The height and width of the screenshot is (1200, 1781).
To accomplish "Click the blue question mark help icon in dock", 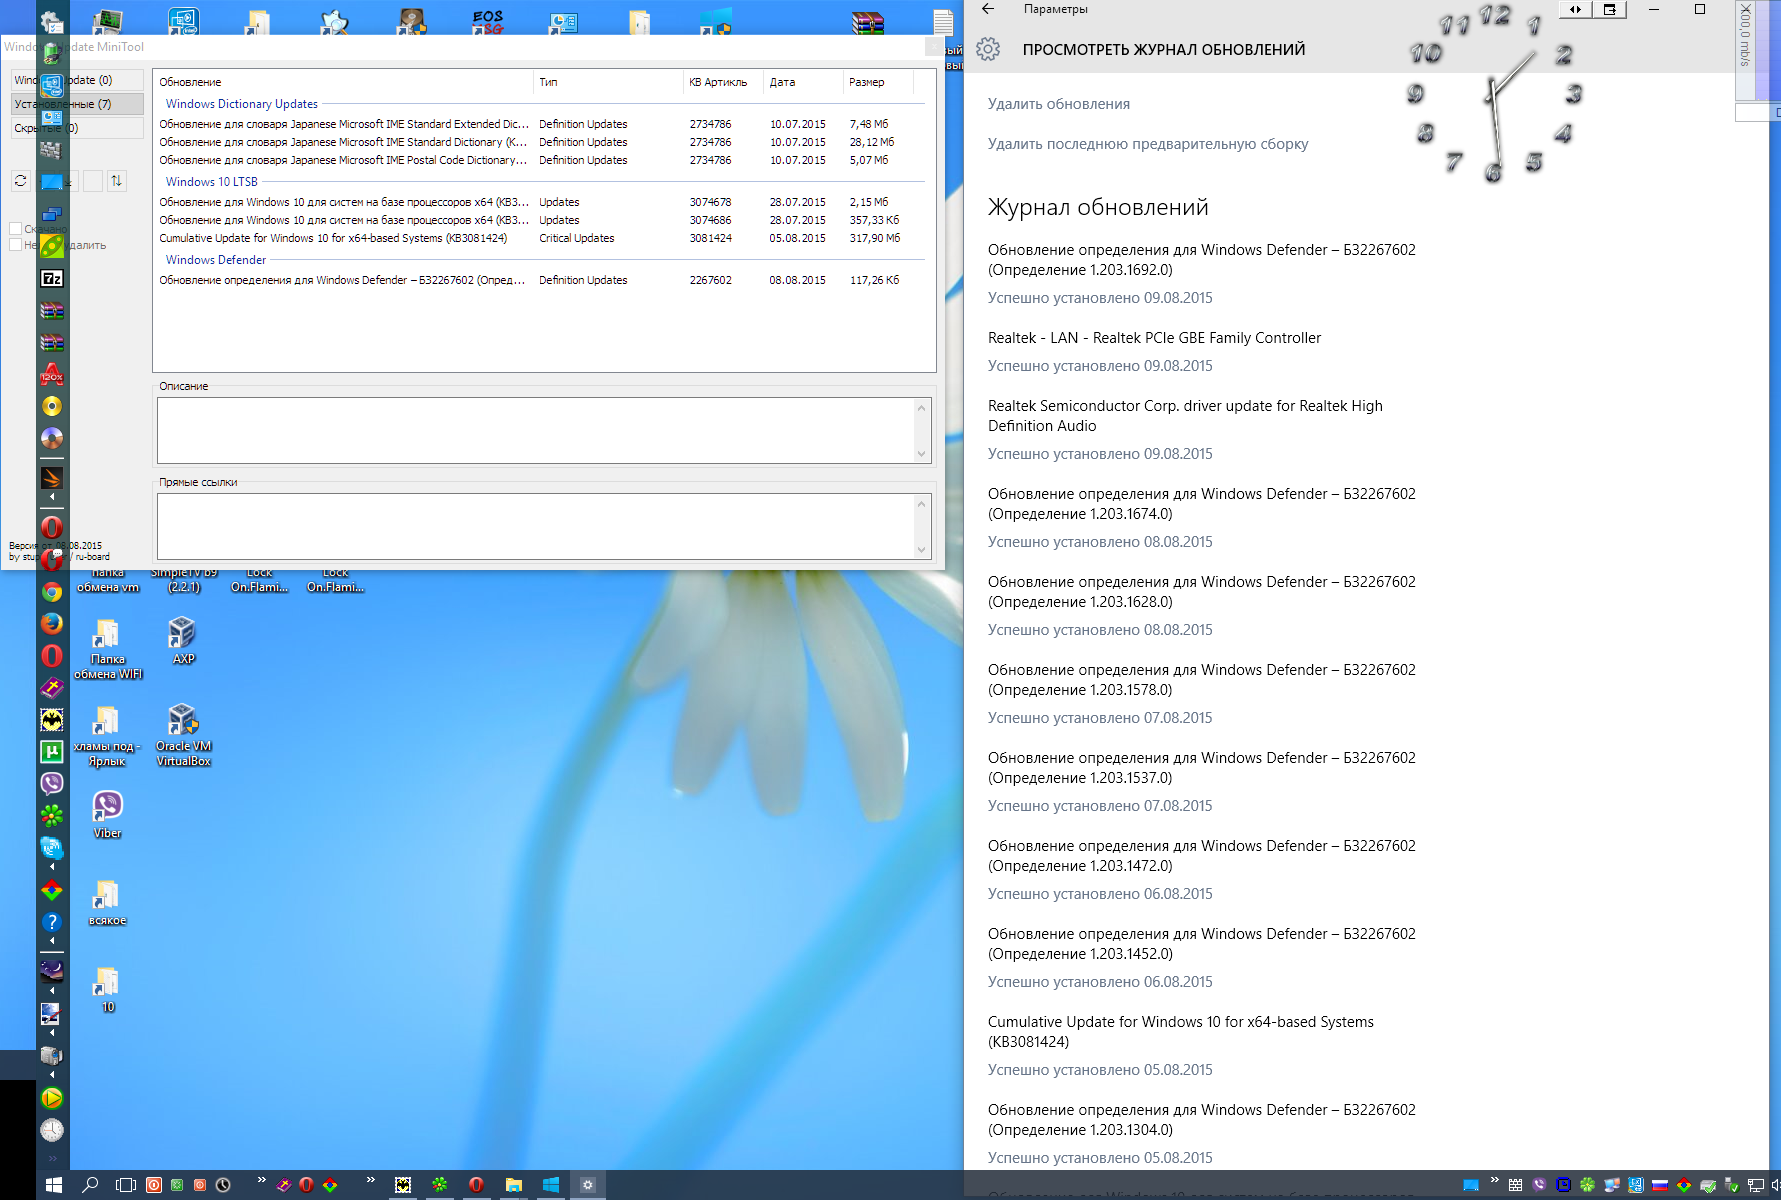I will click(52, 922).
